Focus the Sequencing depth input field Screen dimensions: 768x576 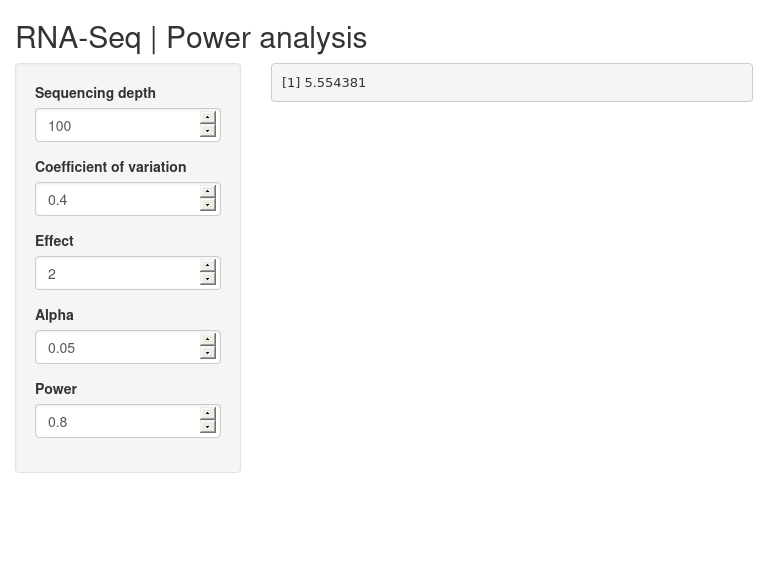point(118,125)
